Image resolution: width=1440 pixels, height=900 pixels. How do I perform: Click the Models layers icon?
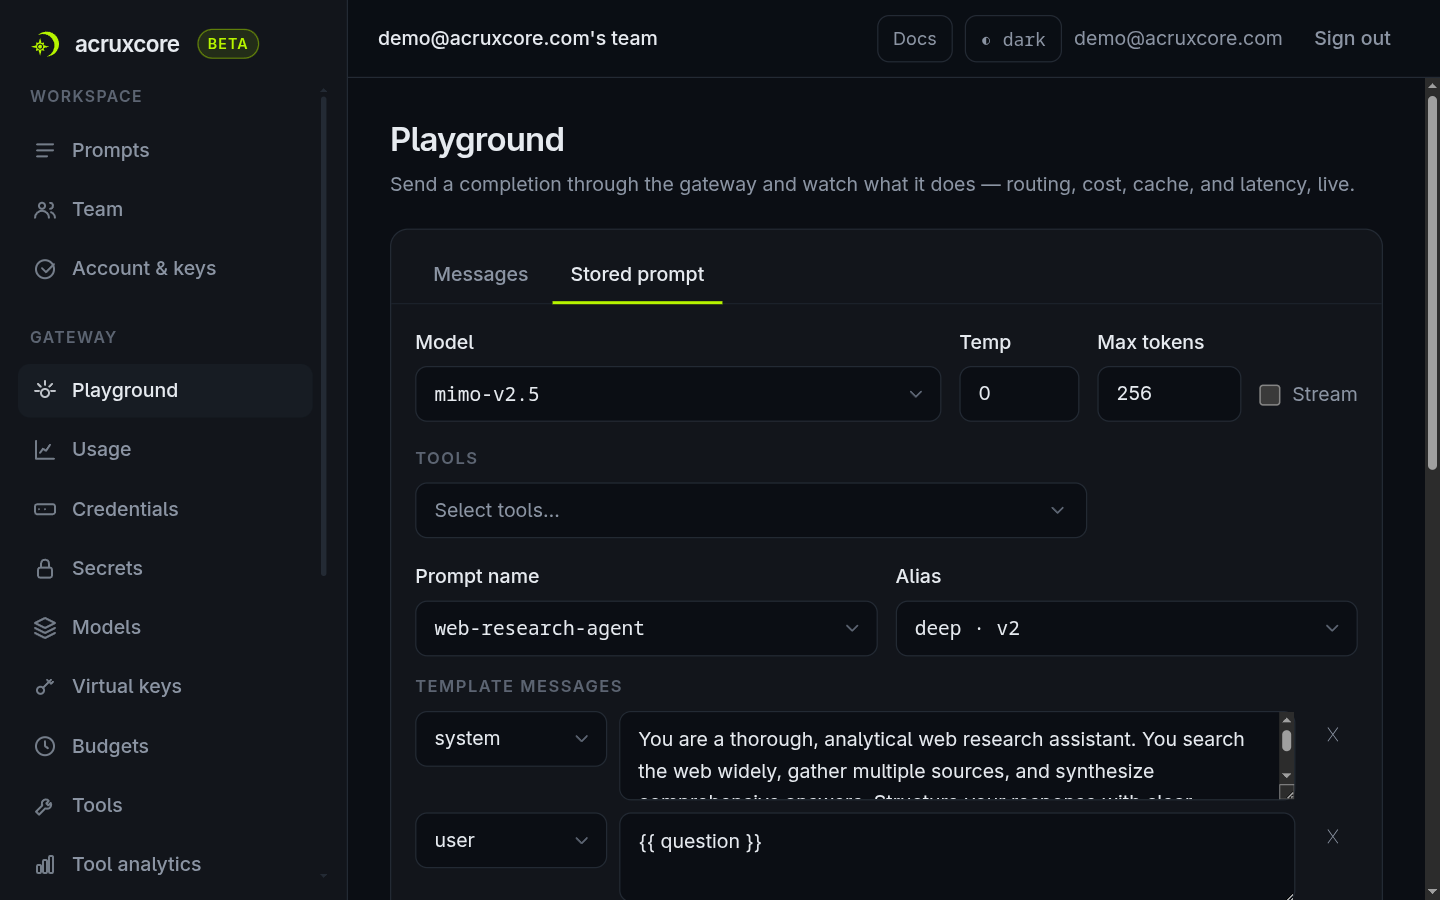(45, 628)
